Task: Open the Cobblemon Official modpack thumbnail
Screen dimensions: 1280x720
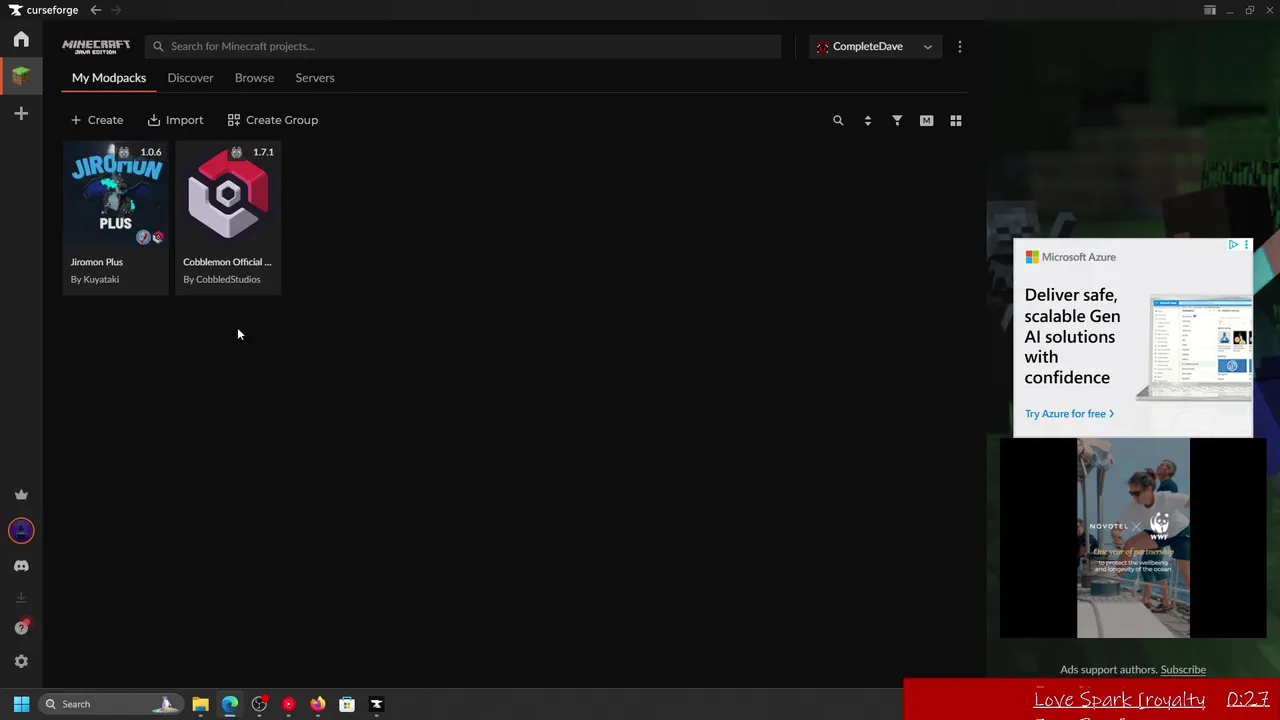Action: click(228, 194)
